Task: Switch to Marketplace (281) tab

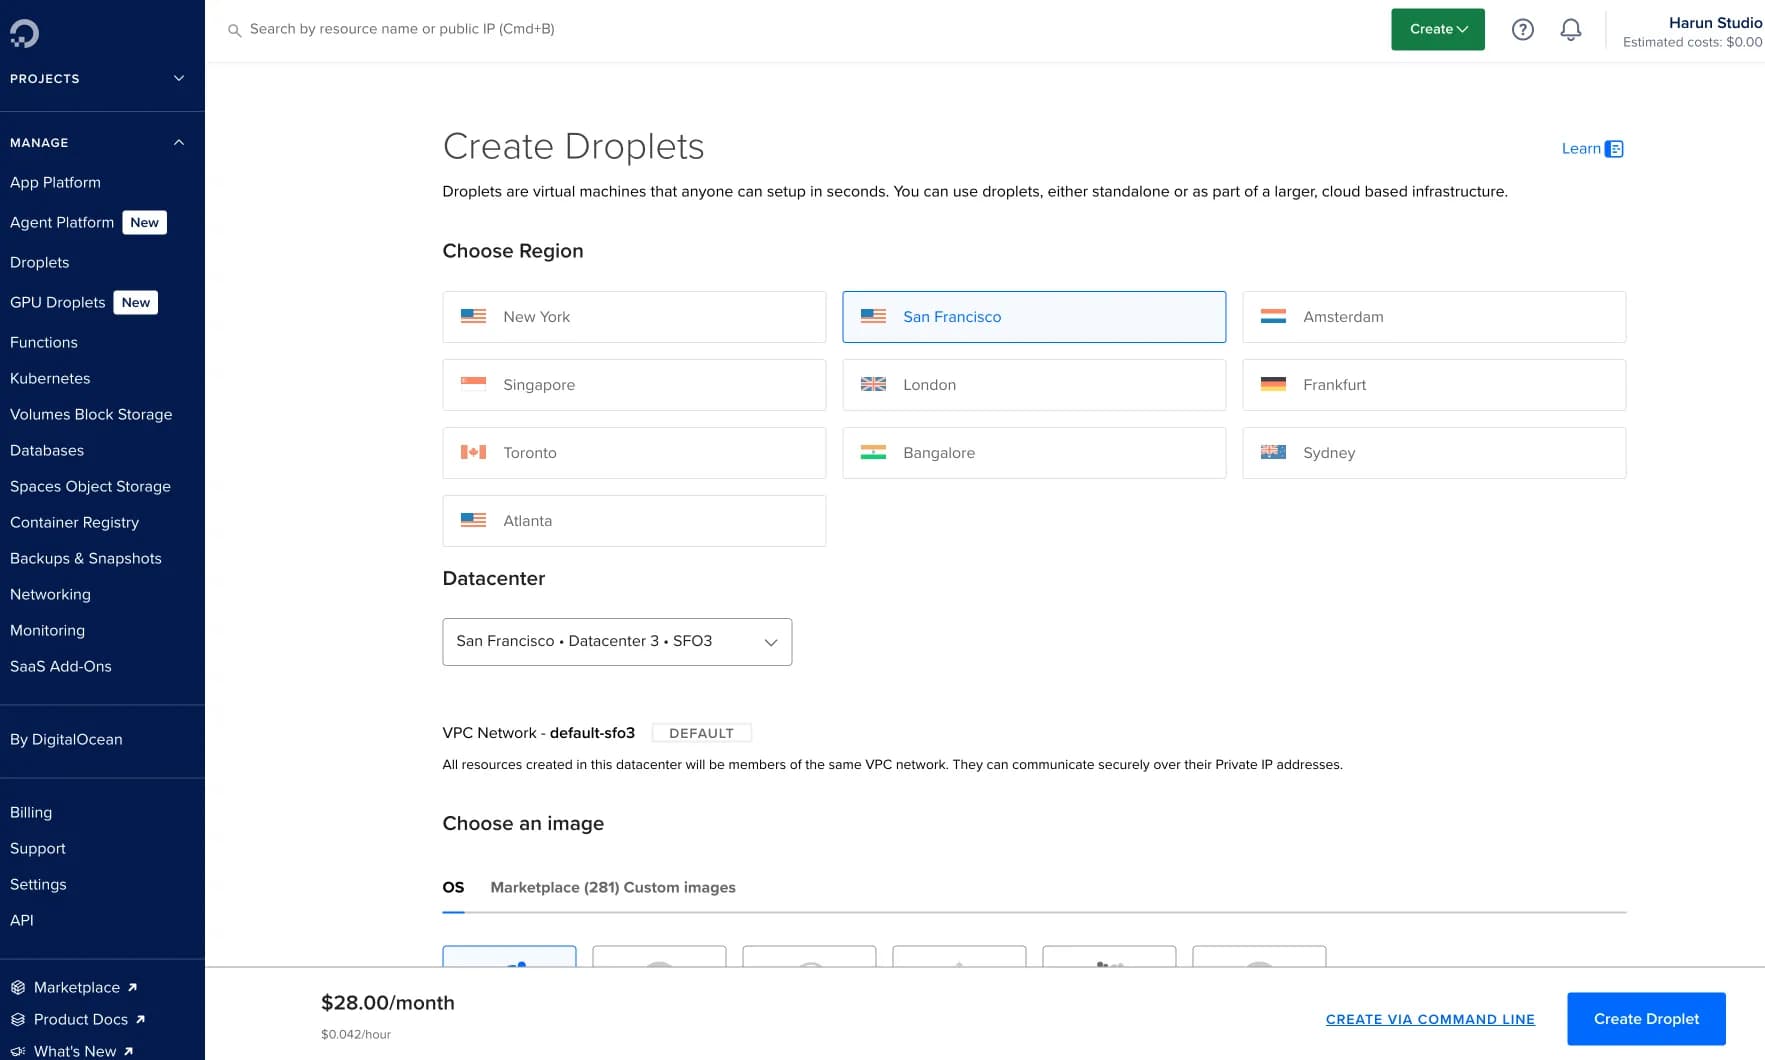Action: click(554, 887)
